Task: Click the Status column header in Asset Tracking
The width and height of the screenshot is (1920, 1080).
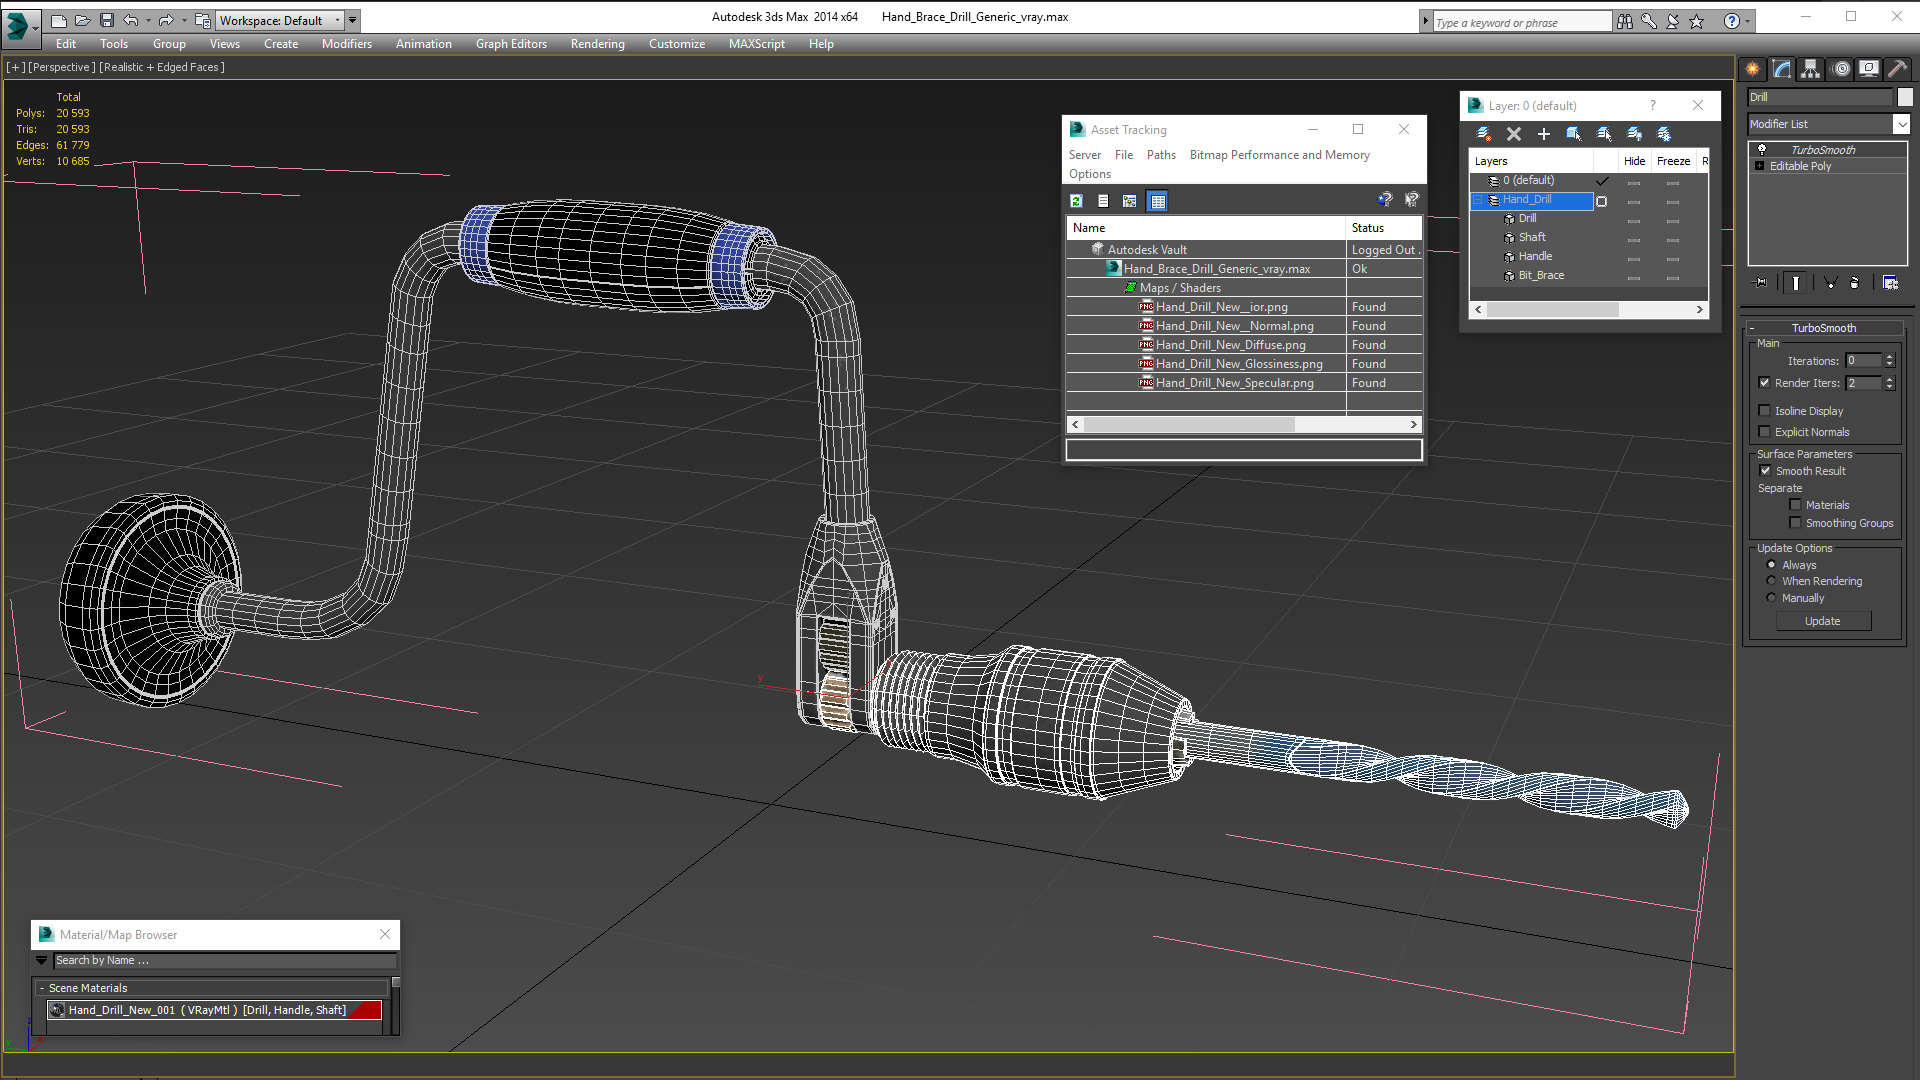Action: click(1383, 228)
